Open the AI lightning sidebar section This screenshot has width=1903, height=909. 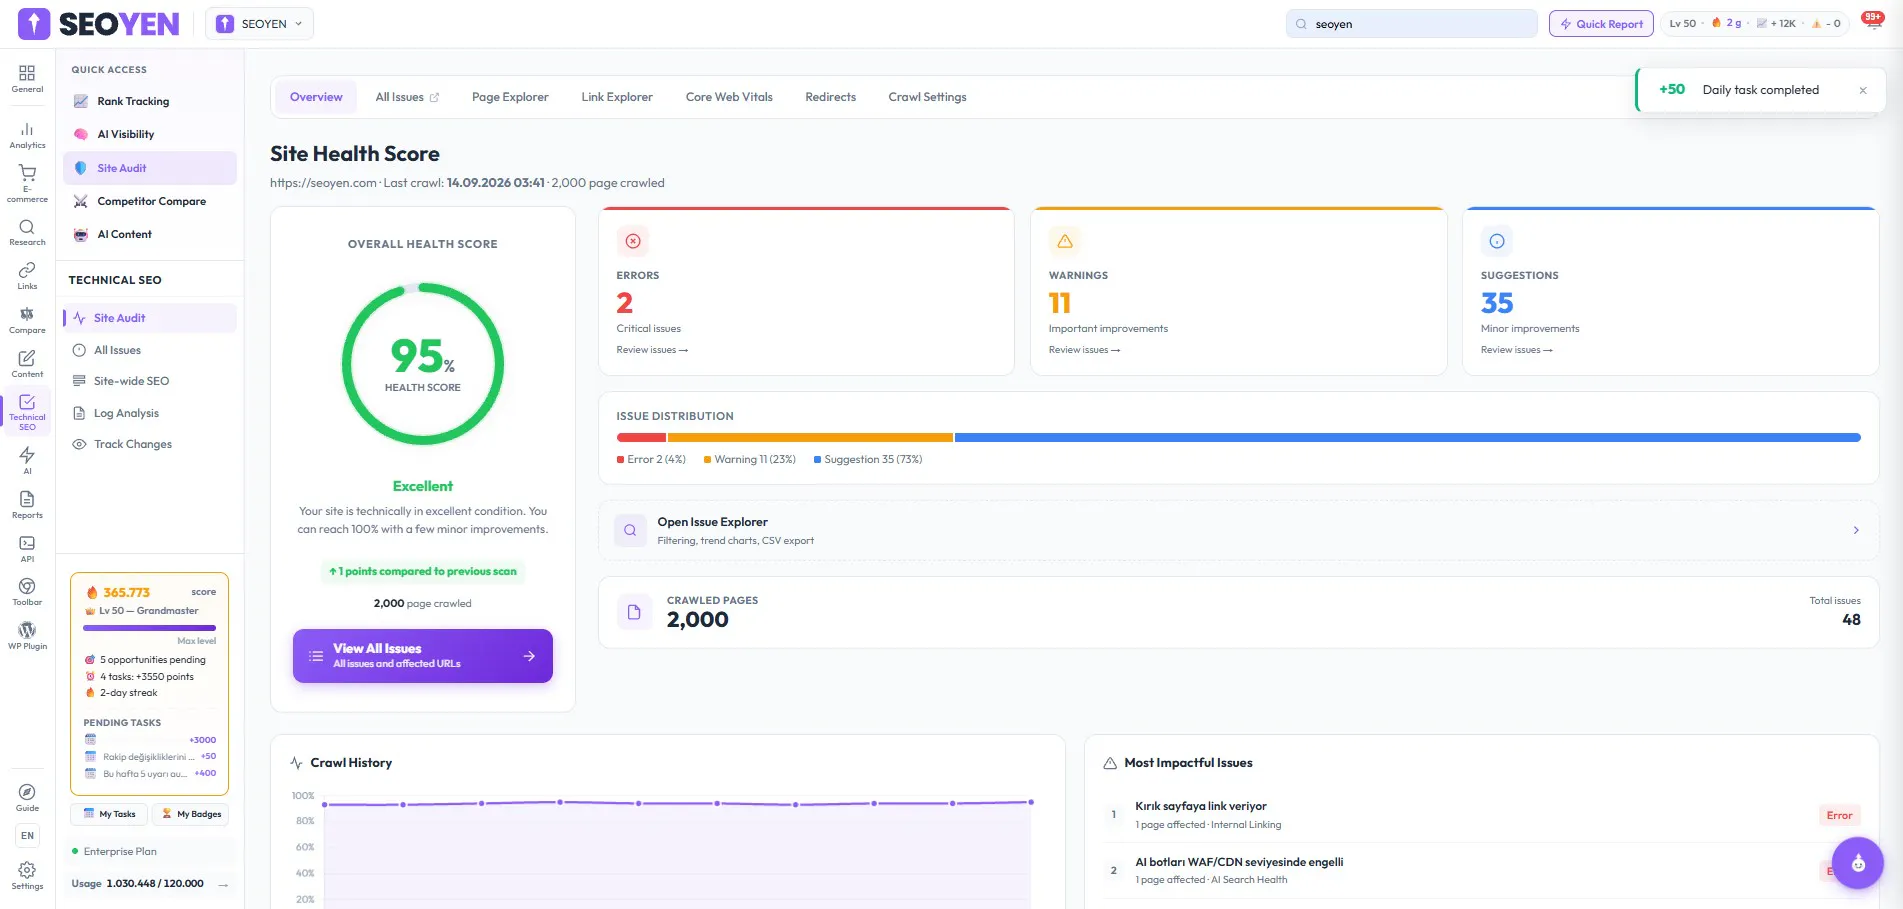tap(27, 460)
